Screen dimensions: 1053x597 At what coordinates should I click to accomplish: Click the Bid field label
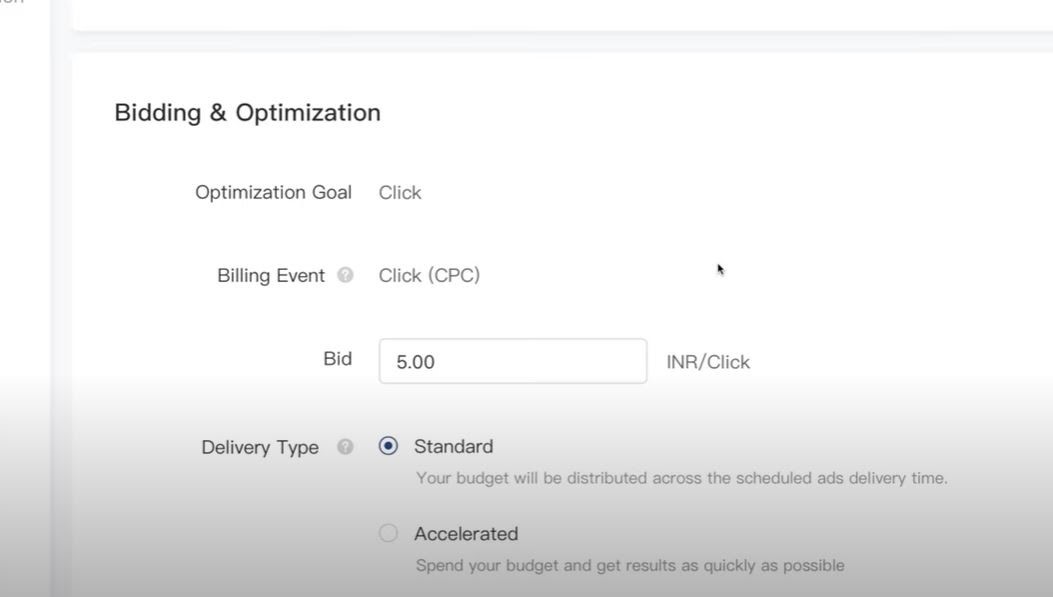click(x=337, y=359)
